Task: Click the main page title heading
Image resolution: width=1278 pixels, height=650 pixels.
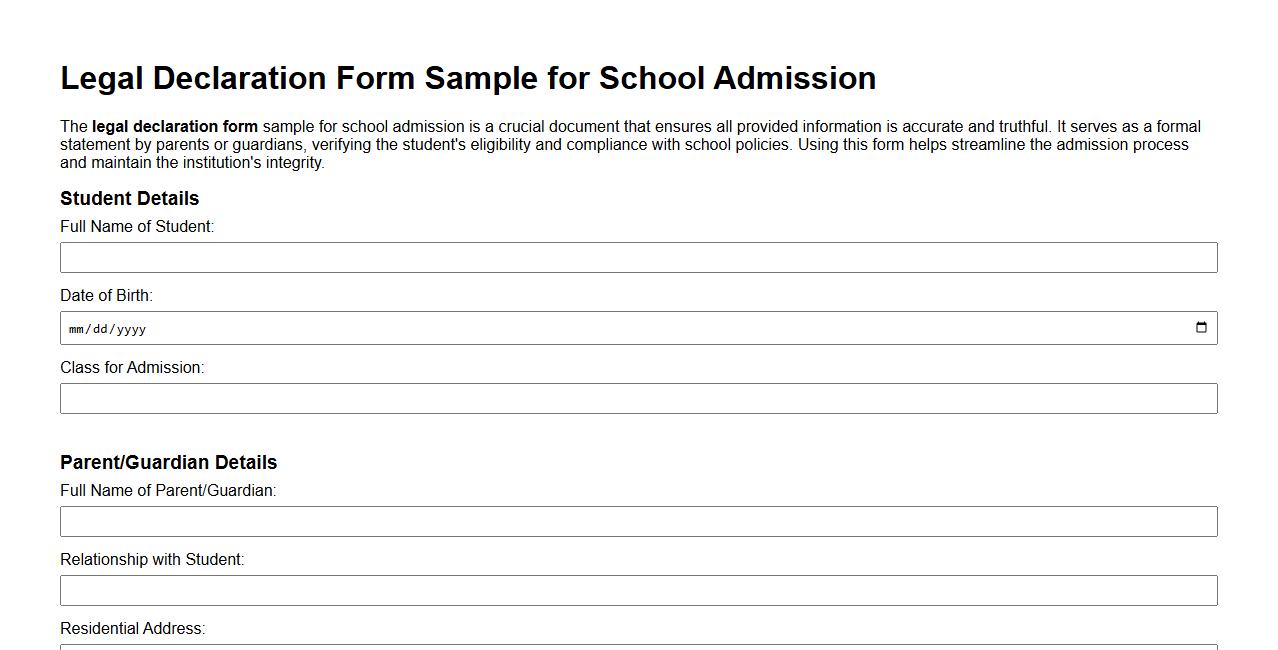Action: tap(468, 77)
